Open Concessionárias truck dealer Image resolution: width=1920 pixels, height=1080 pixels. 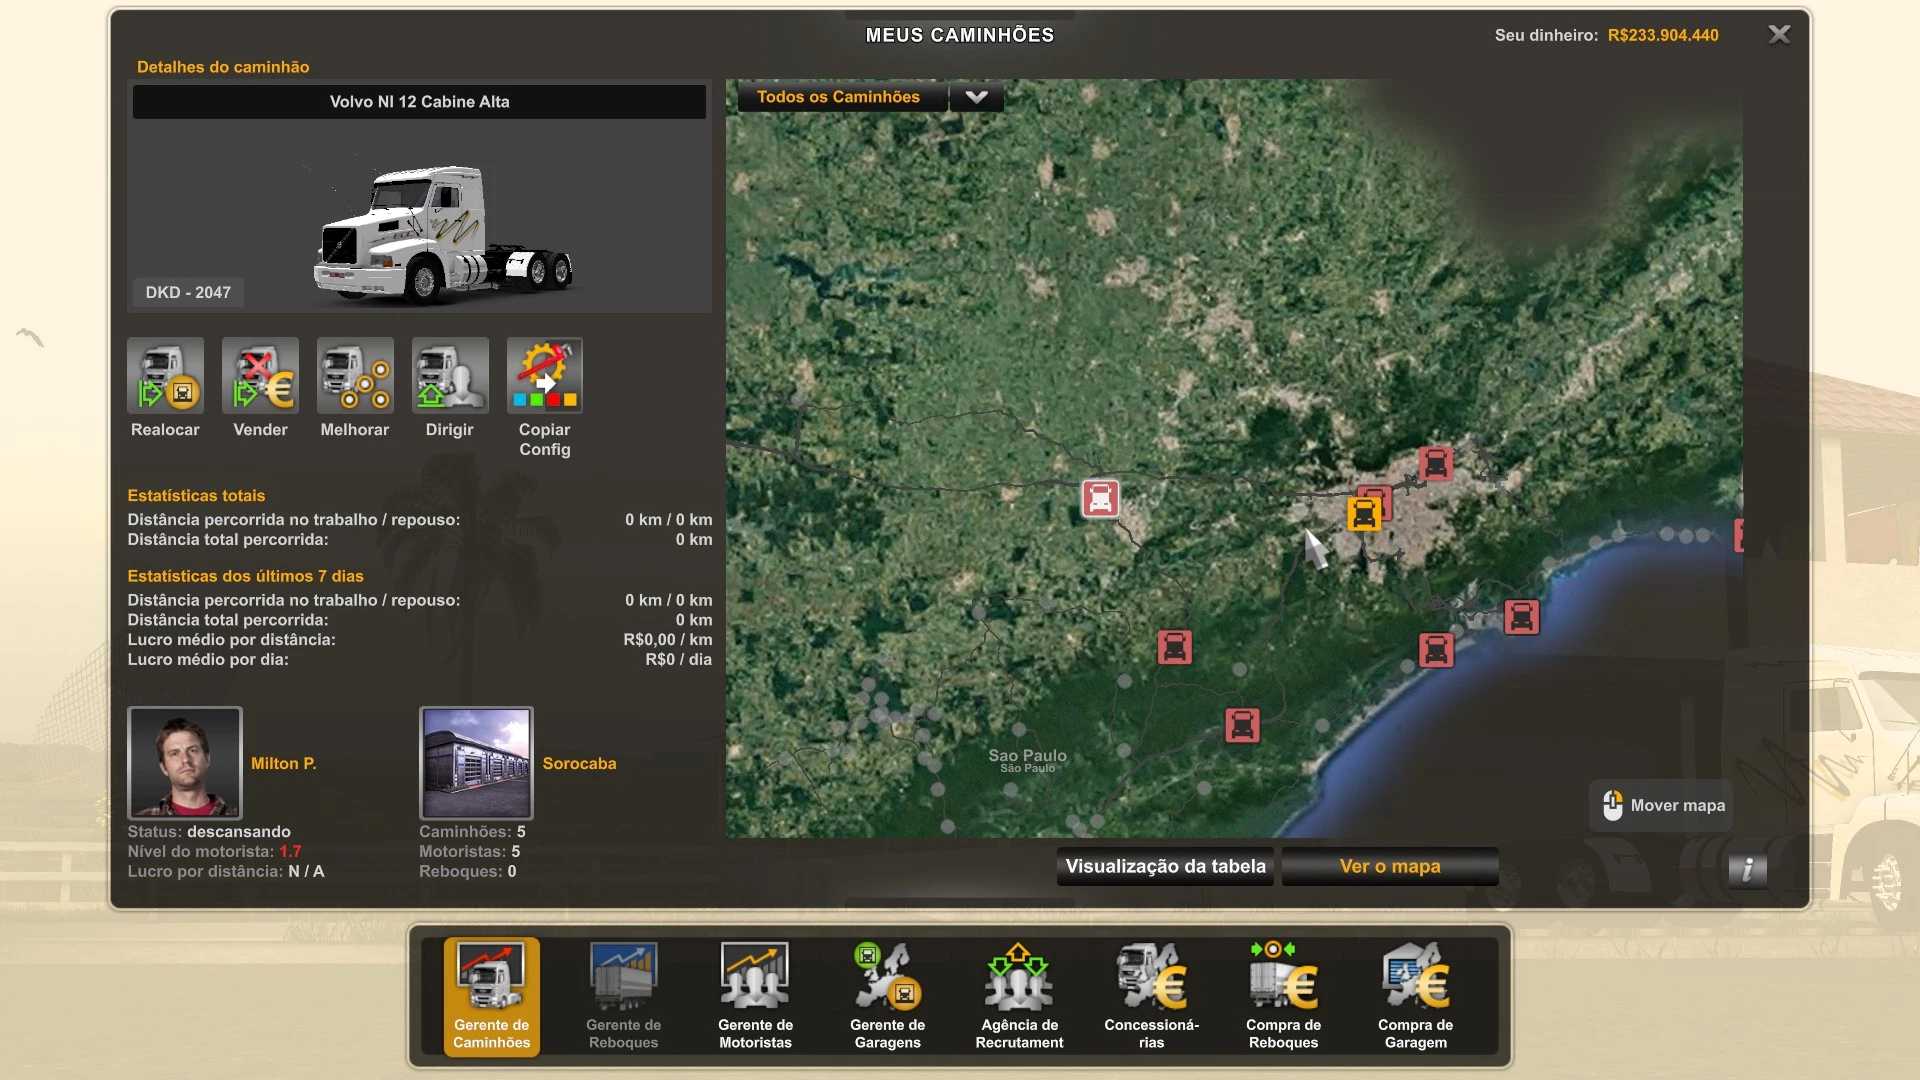[1151, 996]
